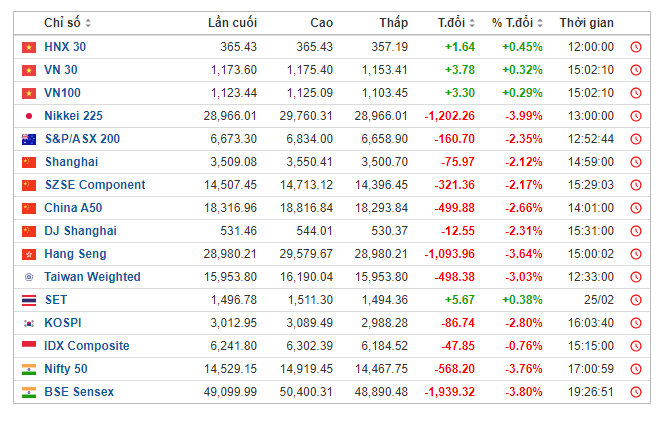The height and width of the screenshot is (421, 661).
Task: Open the IDX Composite index link
Action: point(87,346)
